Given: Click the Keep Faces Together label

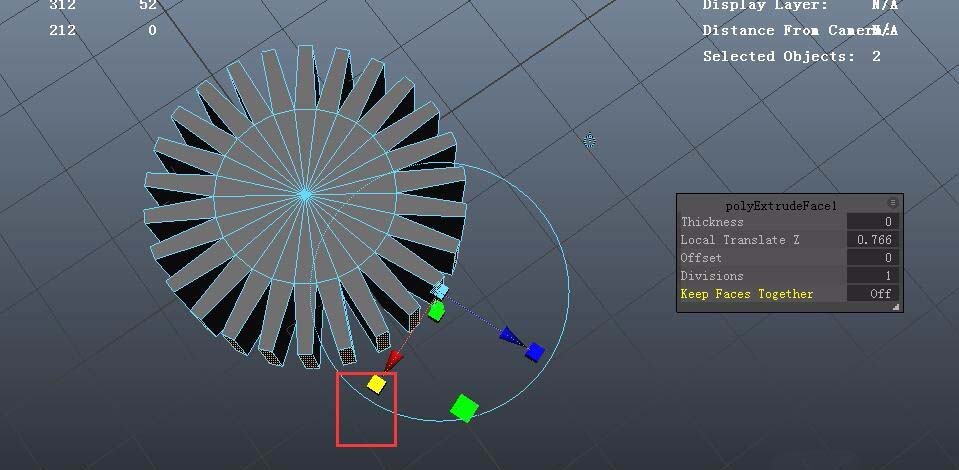Looking at the screenshot, I should 747,294.
